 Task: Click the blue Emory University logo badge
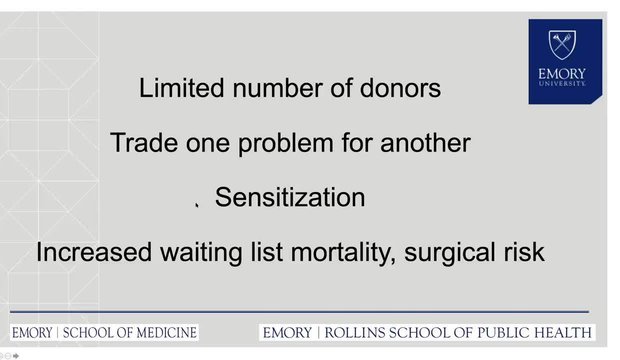coord(565,61)
